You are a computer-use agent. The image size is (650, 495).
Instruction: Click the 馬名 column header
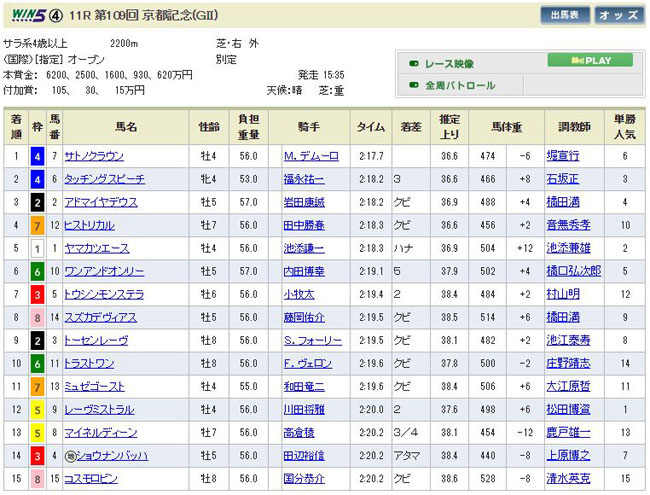[x=126, y=128]
